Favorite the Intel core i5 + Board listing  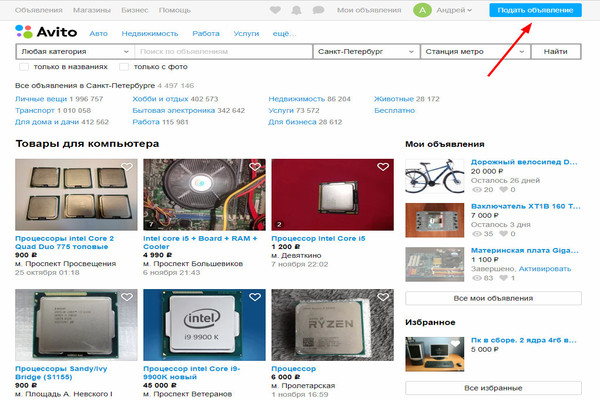coord(255,167)
